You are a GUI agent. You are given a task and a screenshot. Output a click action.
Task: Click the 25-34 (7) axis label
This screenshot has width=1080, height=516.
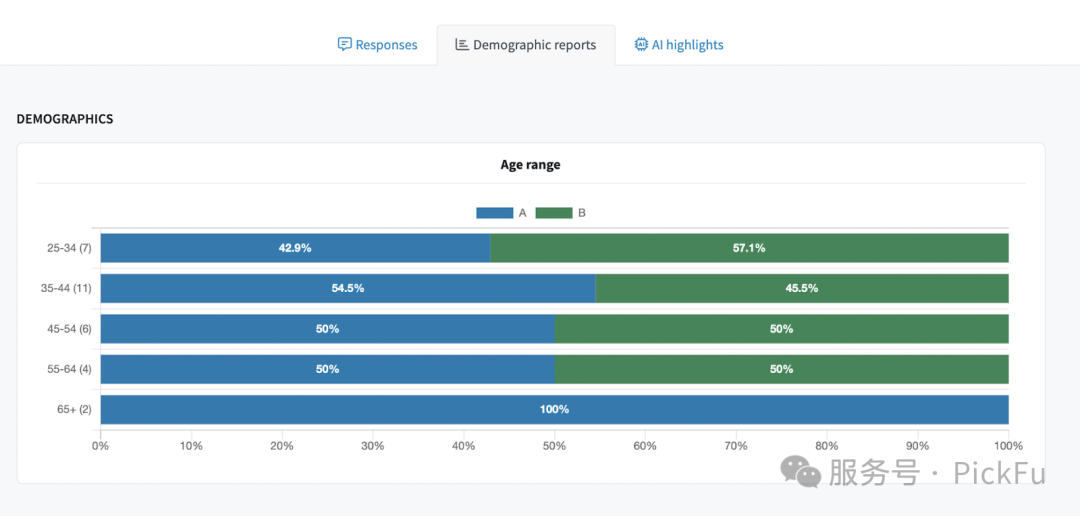(x=69, y=248)
